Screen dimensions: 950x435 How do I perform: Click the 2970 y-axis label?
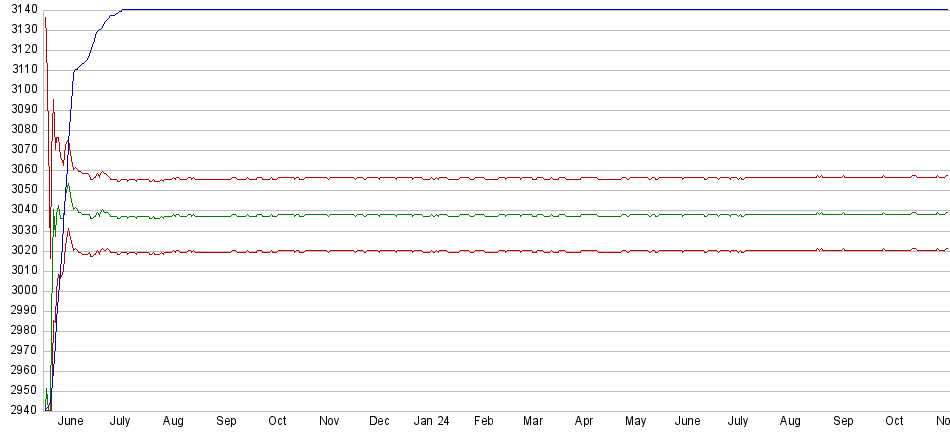click(x=19, y=350)
